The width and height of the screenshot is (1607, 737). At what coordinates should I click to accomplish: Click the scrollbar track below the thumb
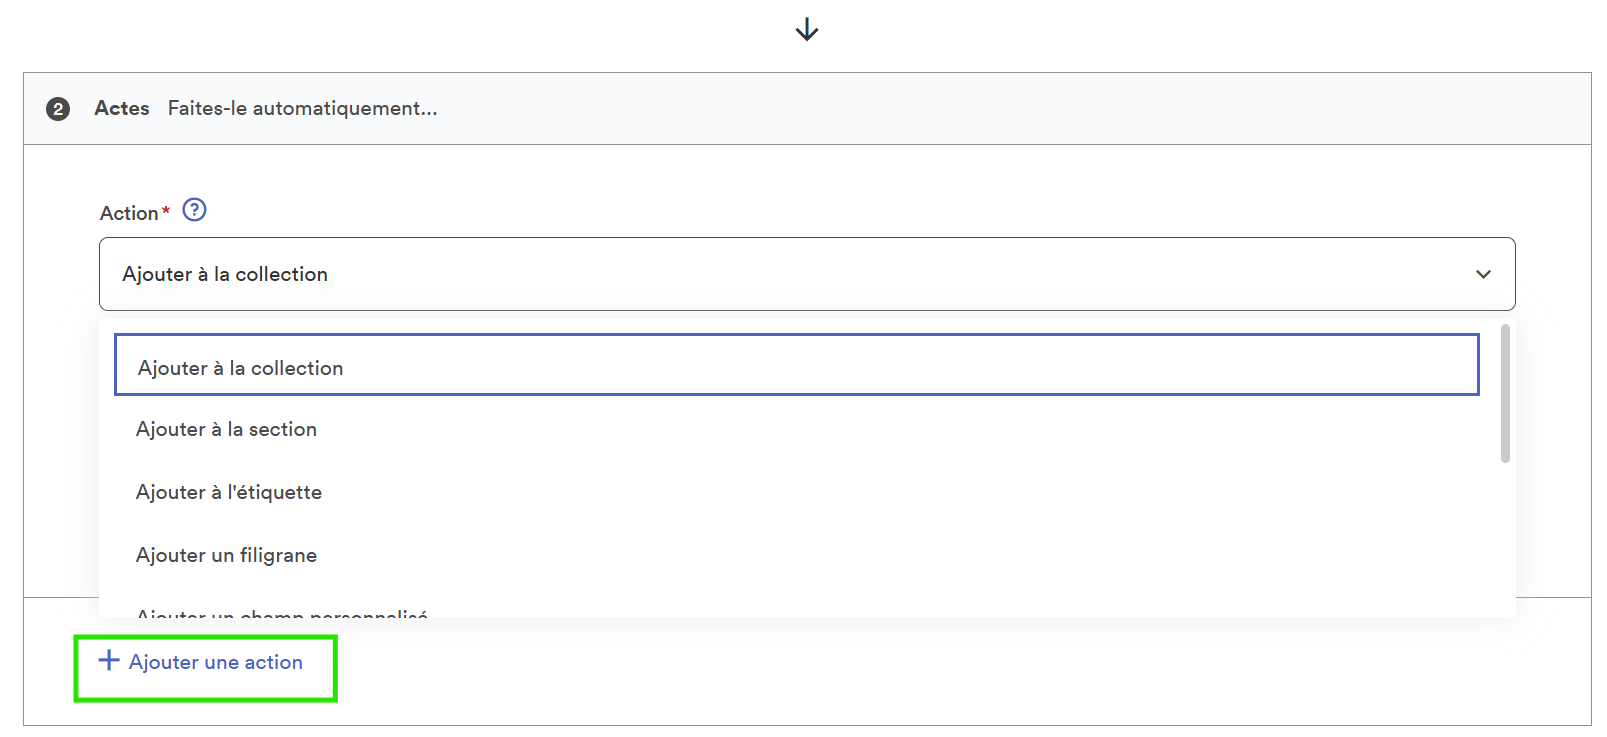coord(1505,540)
